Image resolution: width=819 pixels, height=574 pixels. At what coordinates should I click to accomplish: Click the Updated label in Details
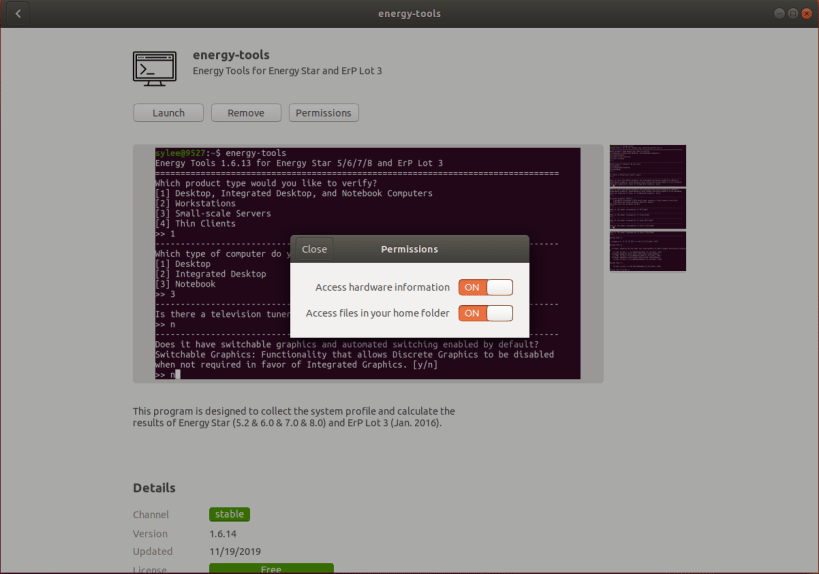pos(153,552)
